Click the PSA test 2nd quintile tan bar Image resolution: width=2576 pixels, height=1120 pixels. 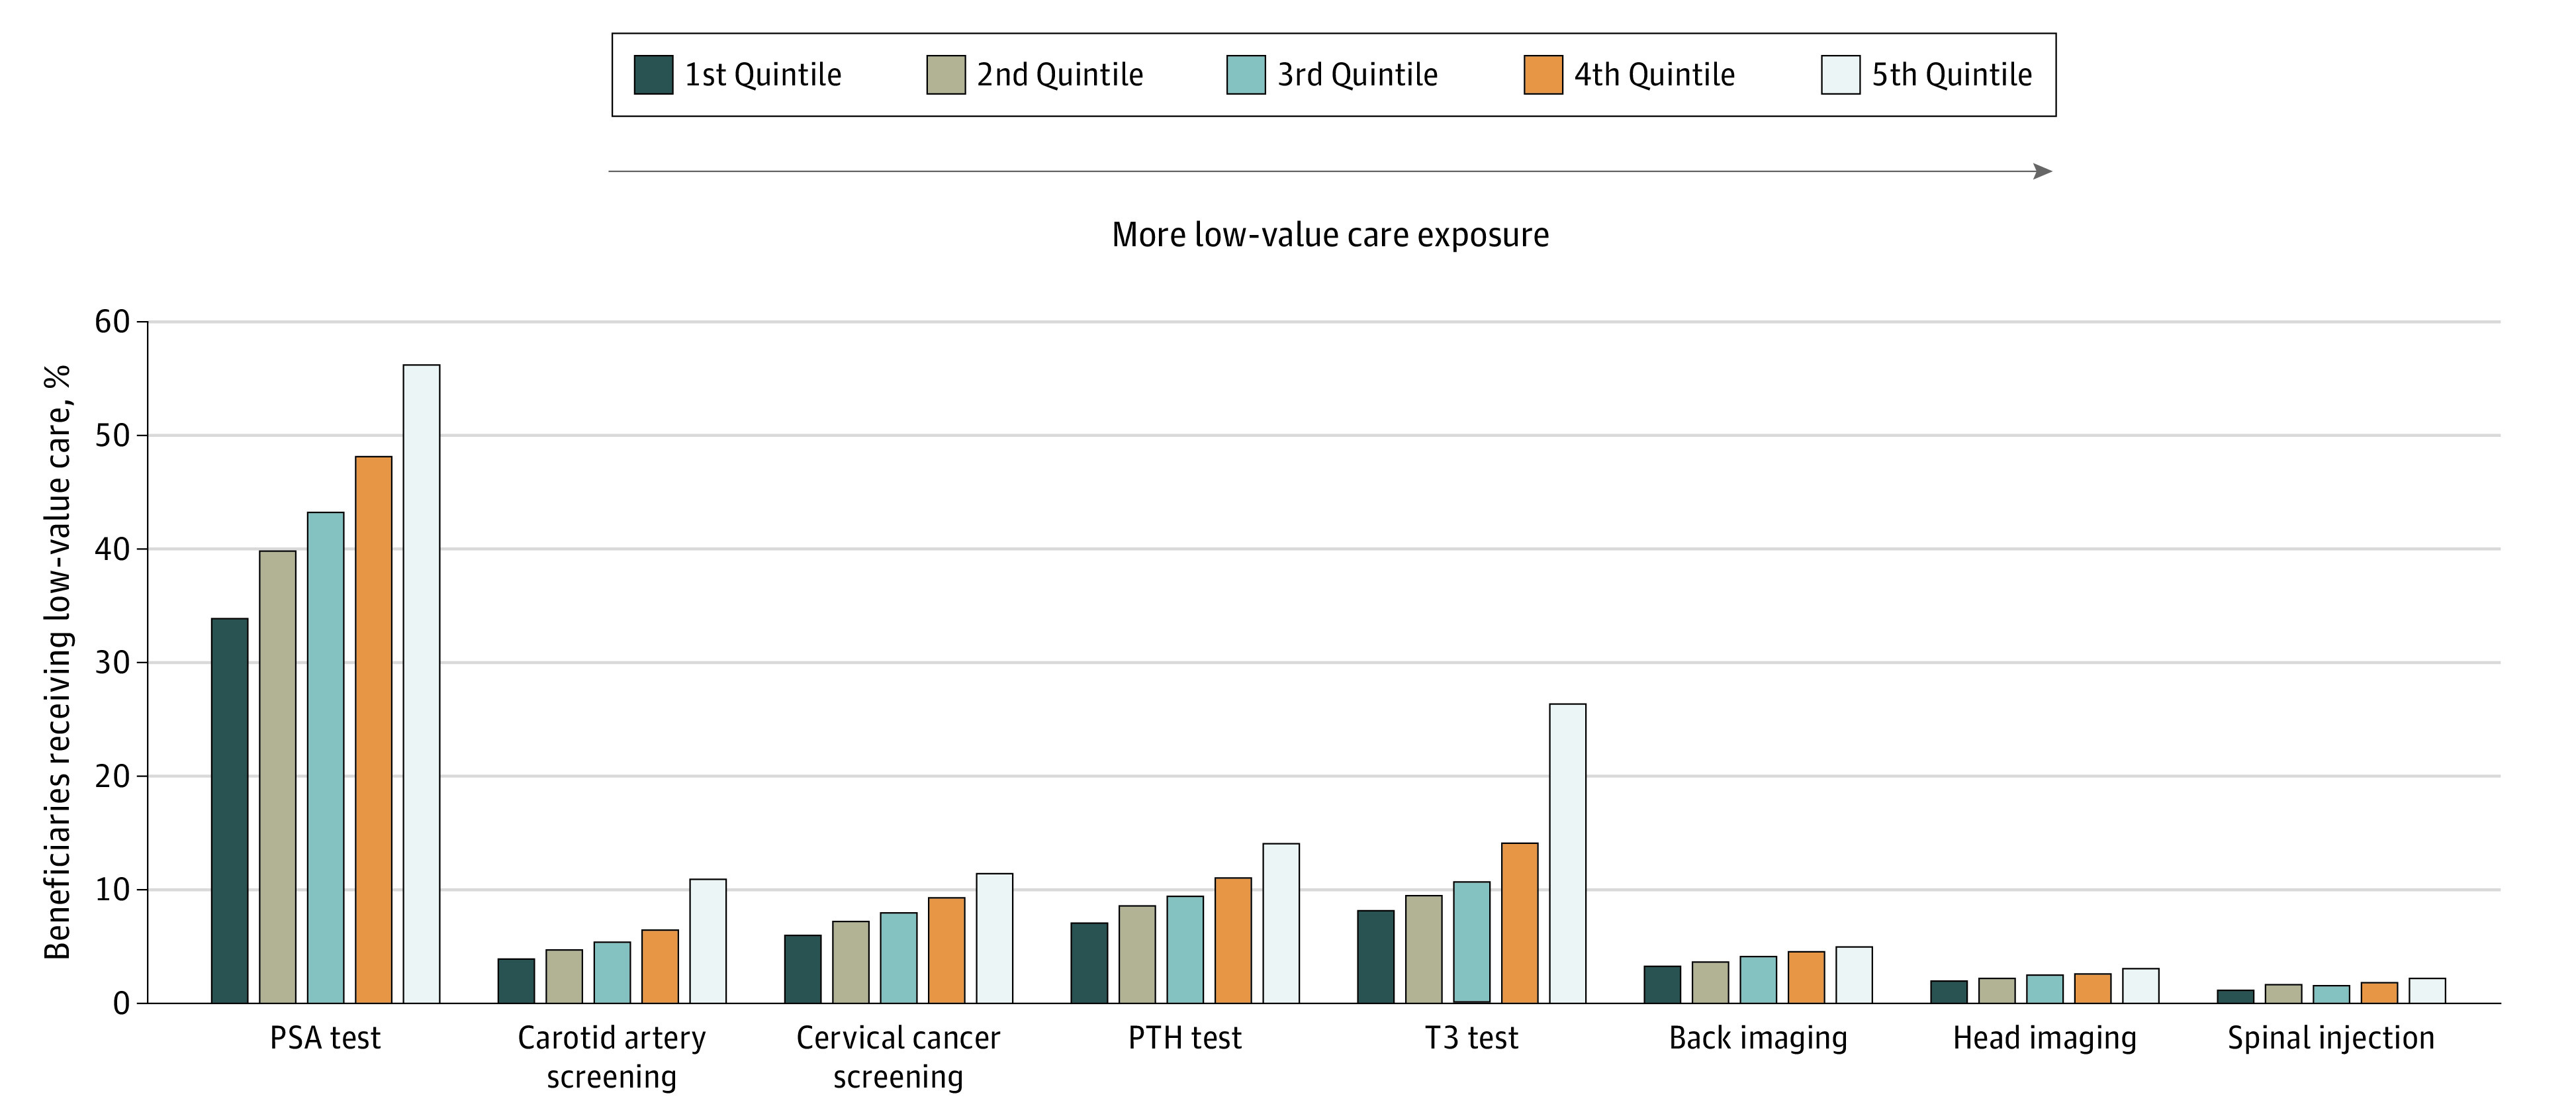[x=278, y=777]
